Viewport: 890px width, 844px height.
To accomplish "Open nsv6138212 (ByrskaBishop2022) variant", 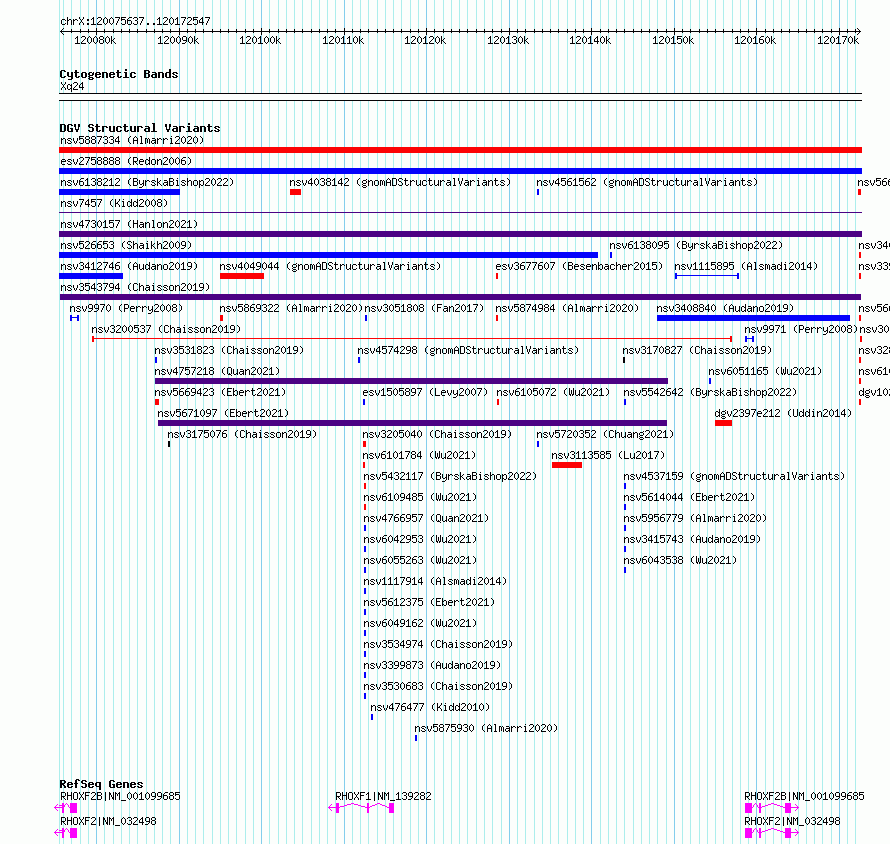I will point(147,182).
